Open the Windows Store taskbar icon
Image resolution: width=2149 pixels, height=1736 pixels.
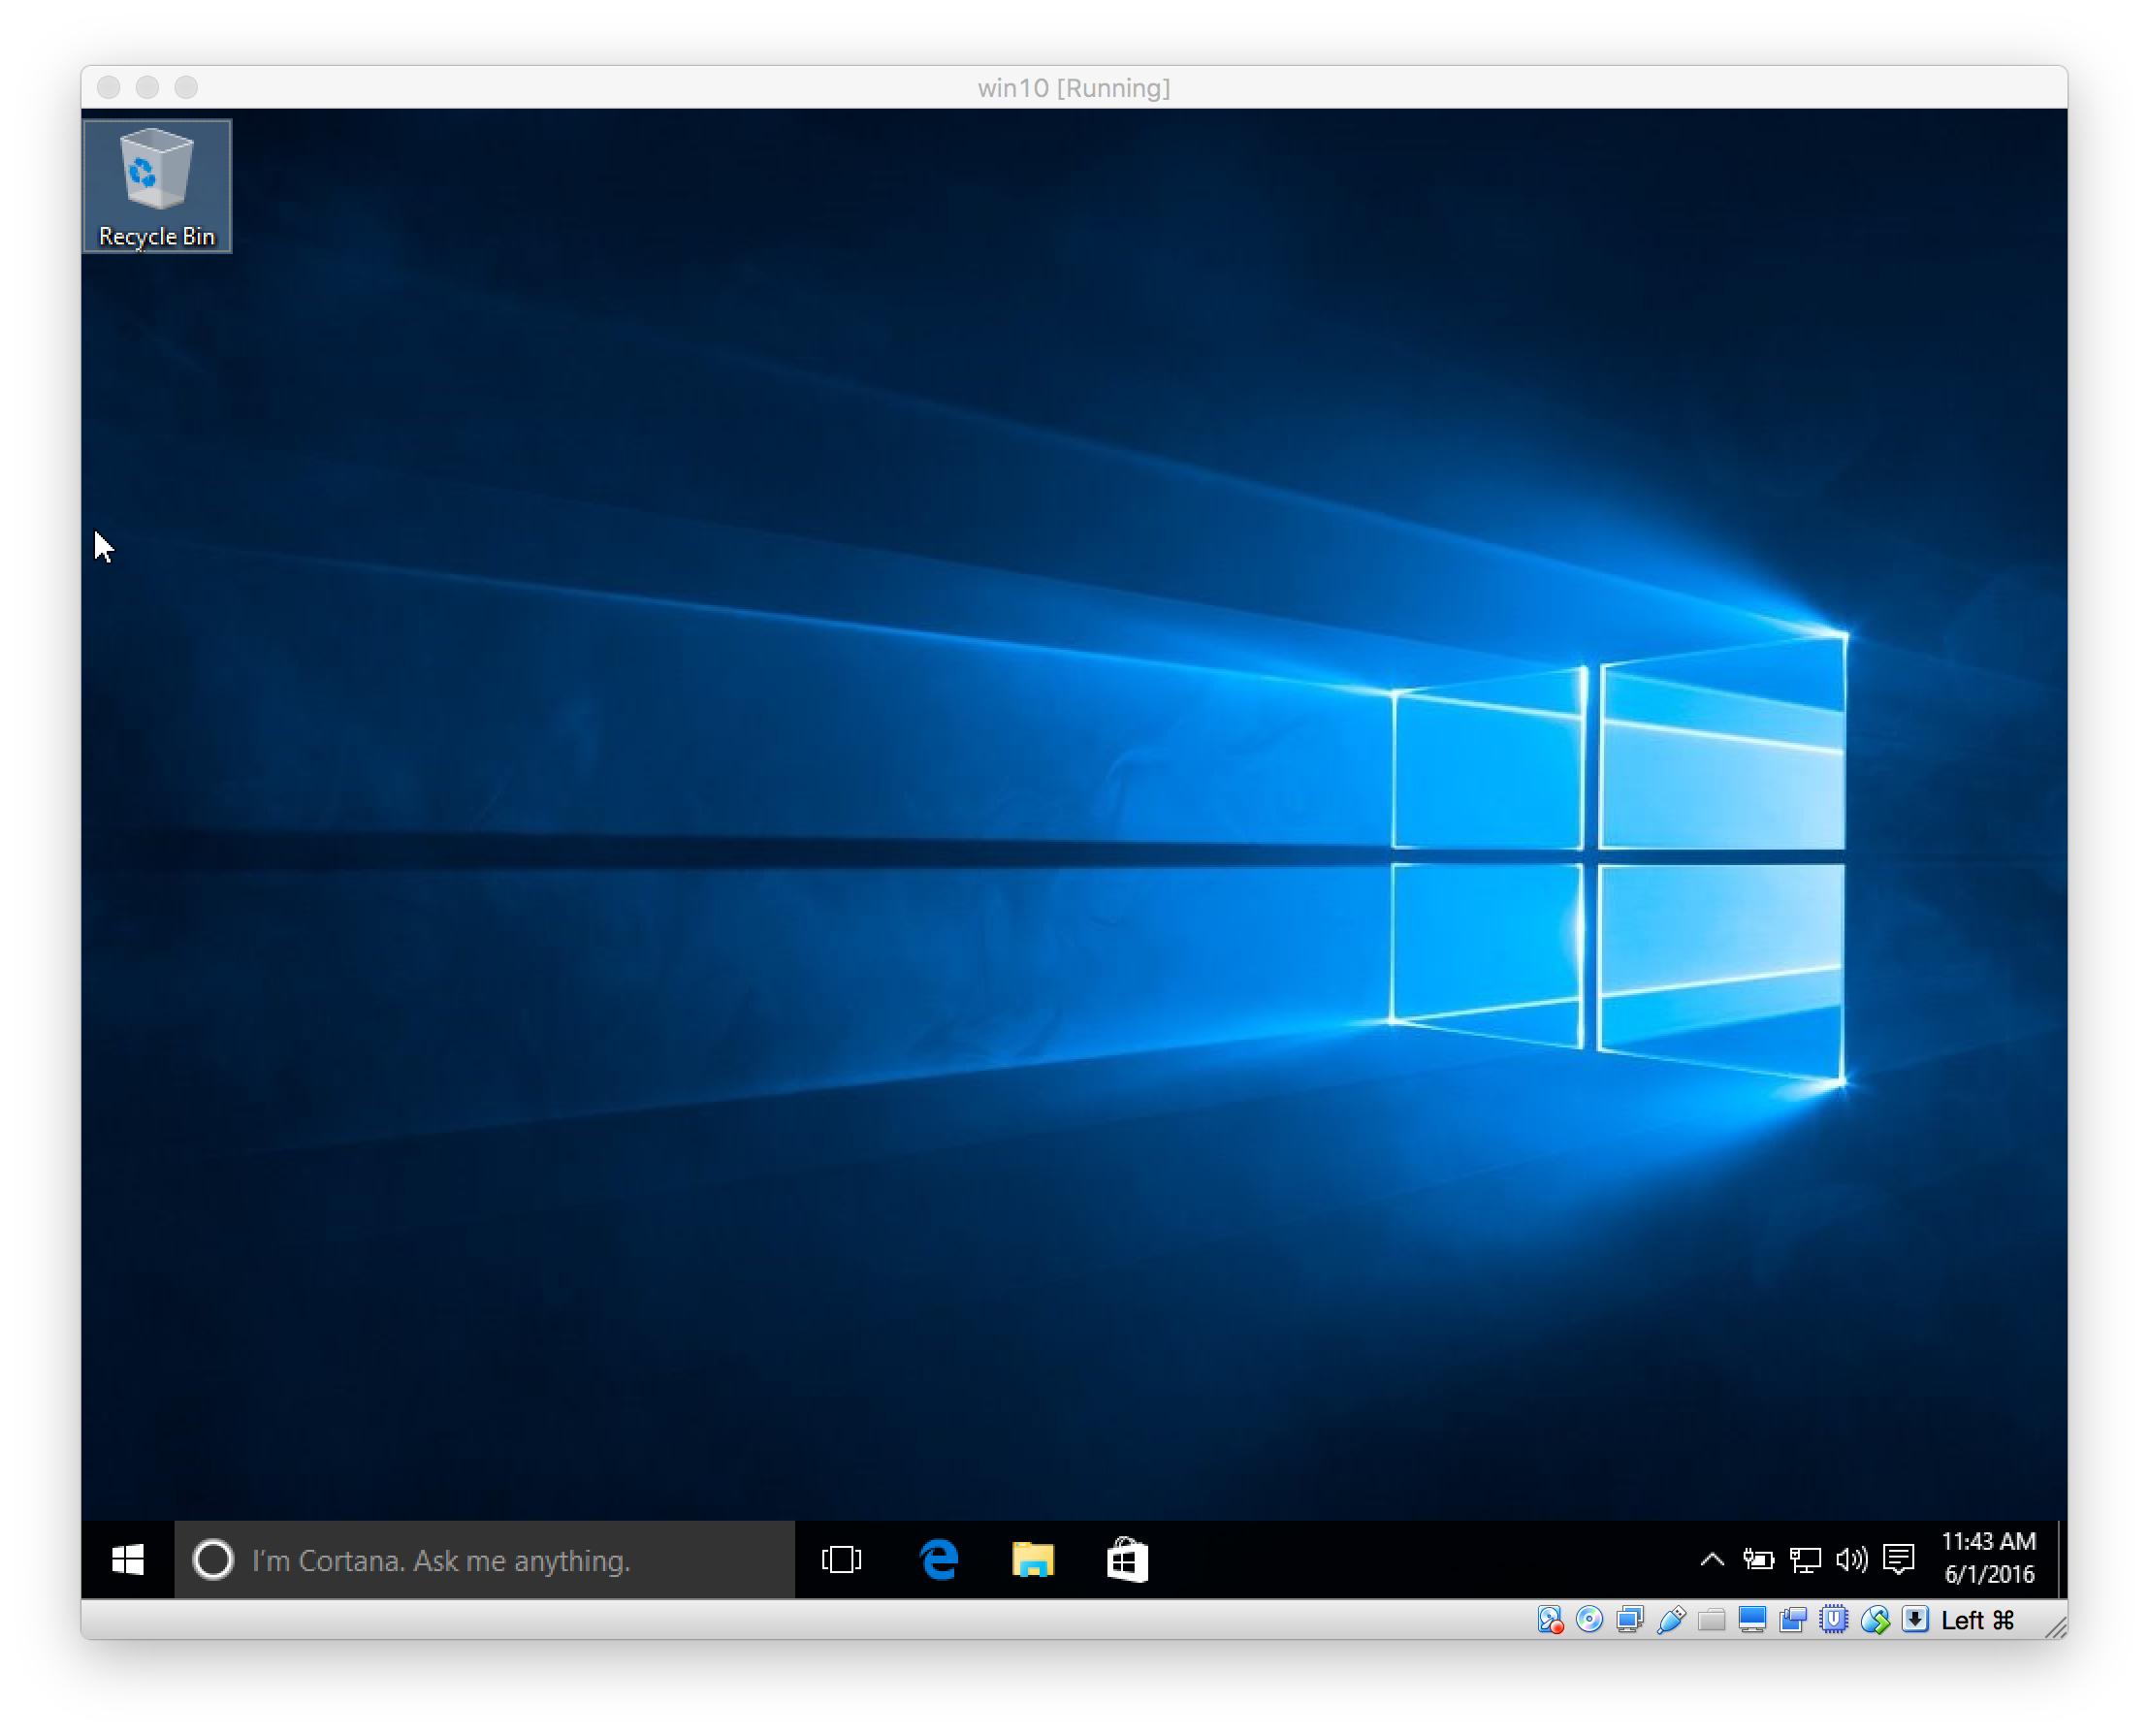coord(1127,1559)
